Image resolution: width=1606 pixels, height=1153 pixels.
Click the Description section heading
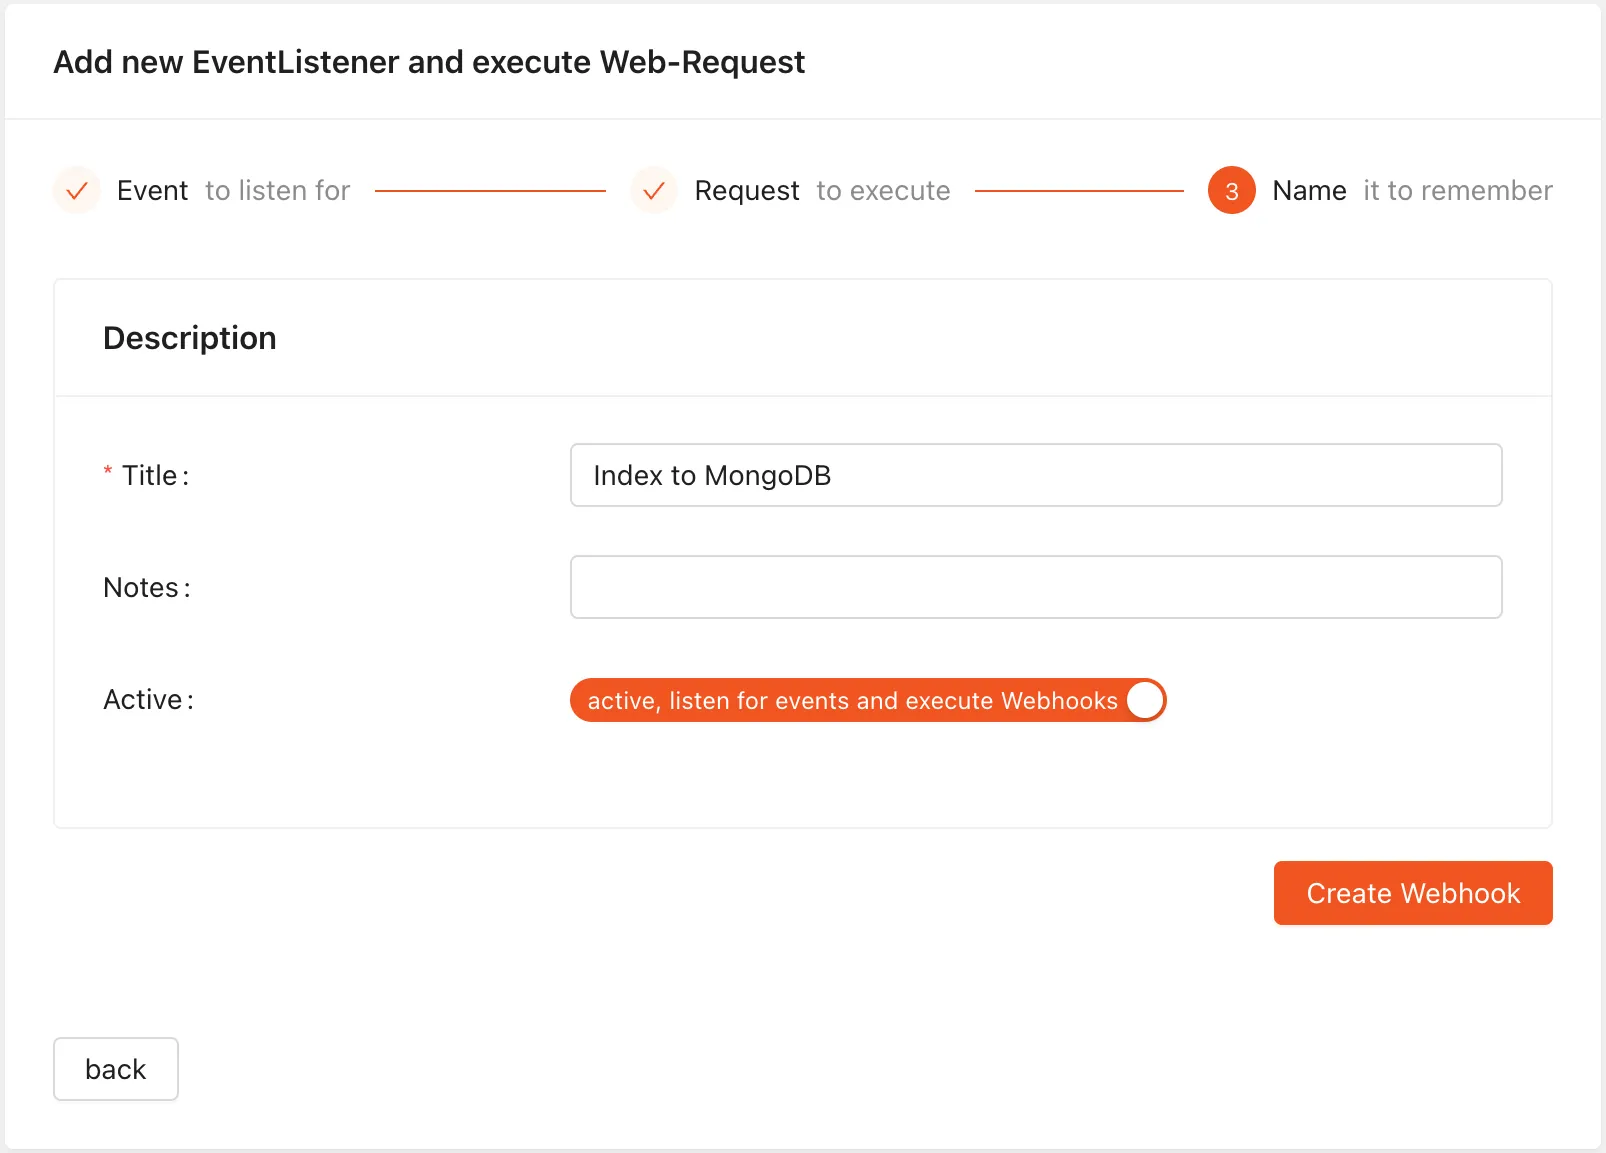(x=190, y=338)
